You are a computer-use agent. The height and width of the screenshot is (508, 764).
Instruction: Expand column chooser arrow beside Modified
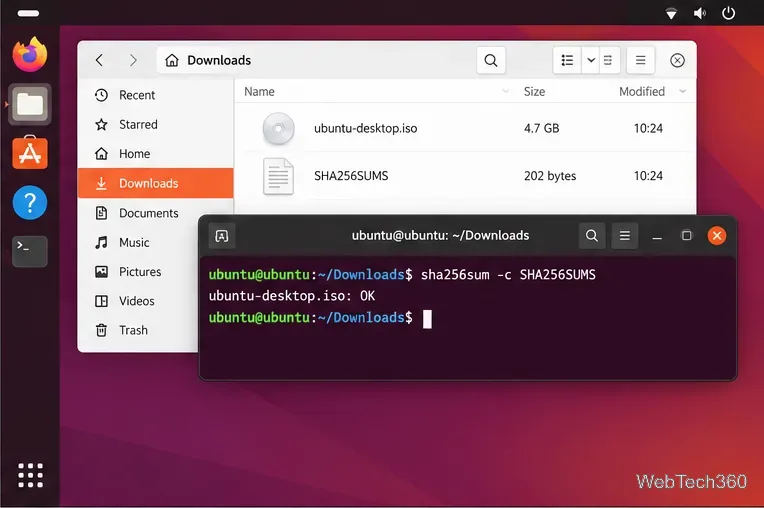click(x=683, y=91)
